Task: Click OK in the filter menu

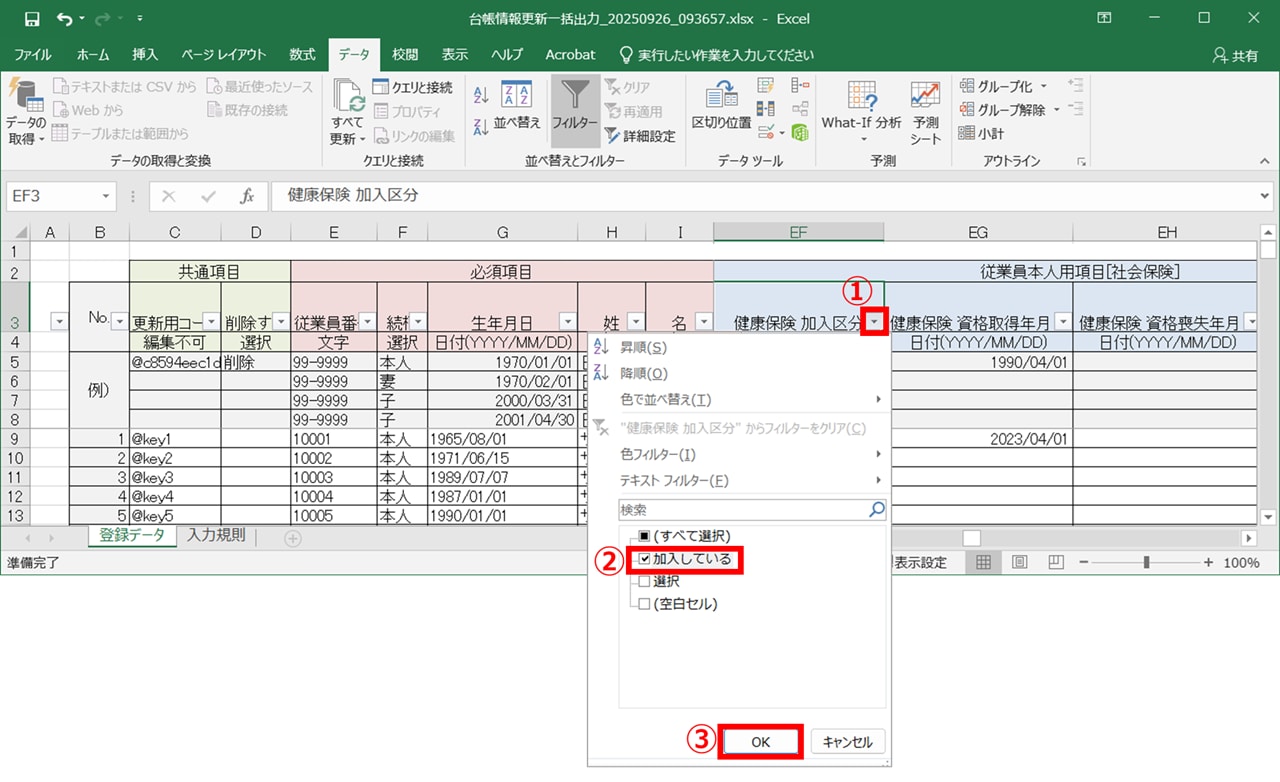Action: click(x=760, y=742)
